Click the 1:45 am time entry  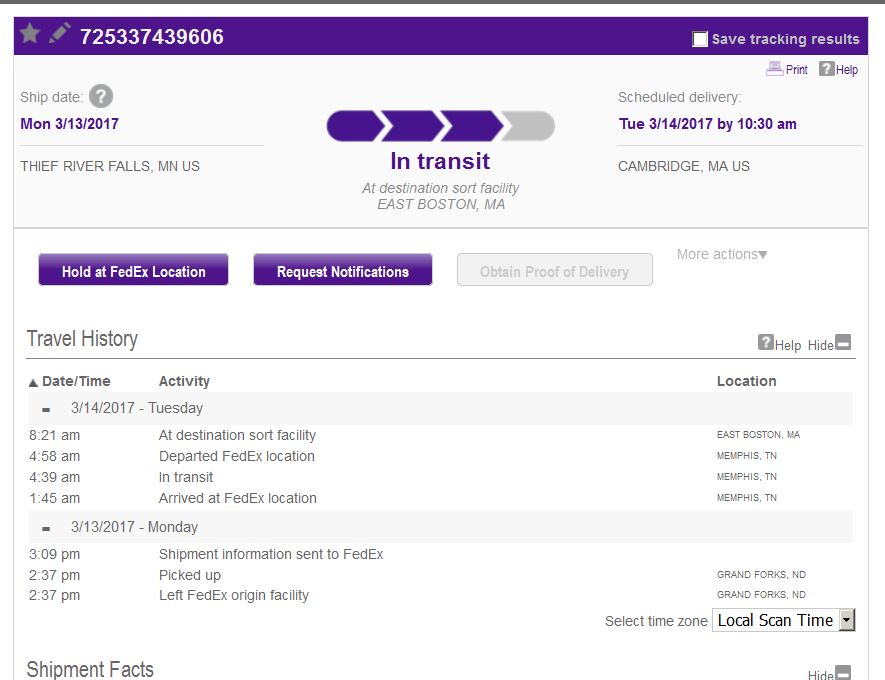[x=54, y=498]
